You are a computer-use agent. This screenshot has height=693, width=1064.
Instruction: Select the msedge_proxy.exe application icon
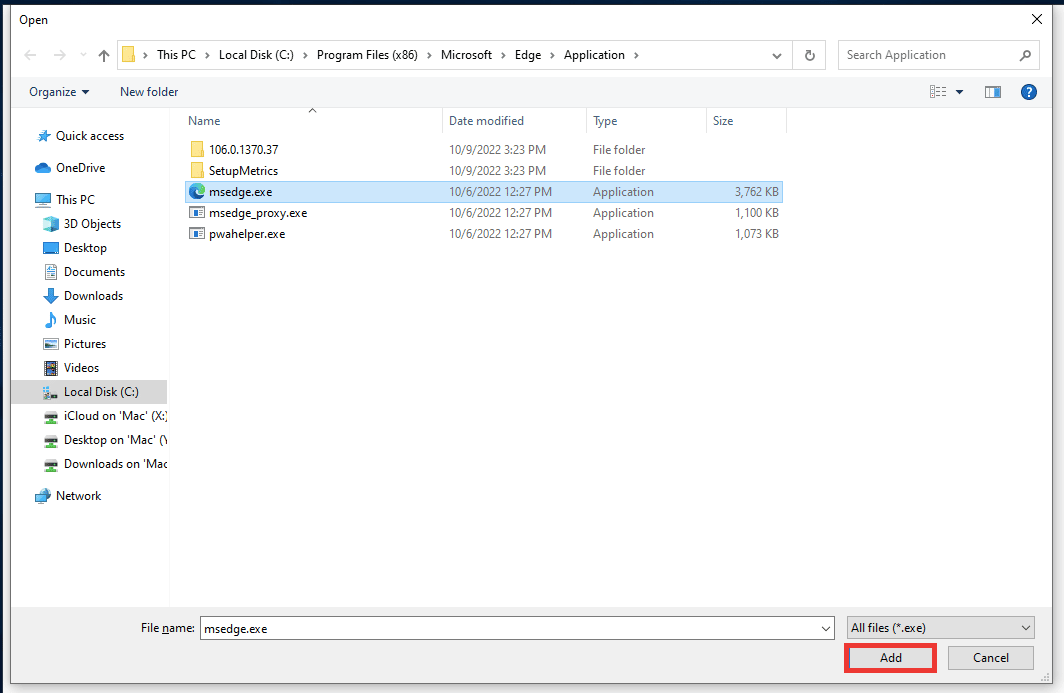[x=197, y=212]
